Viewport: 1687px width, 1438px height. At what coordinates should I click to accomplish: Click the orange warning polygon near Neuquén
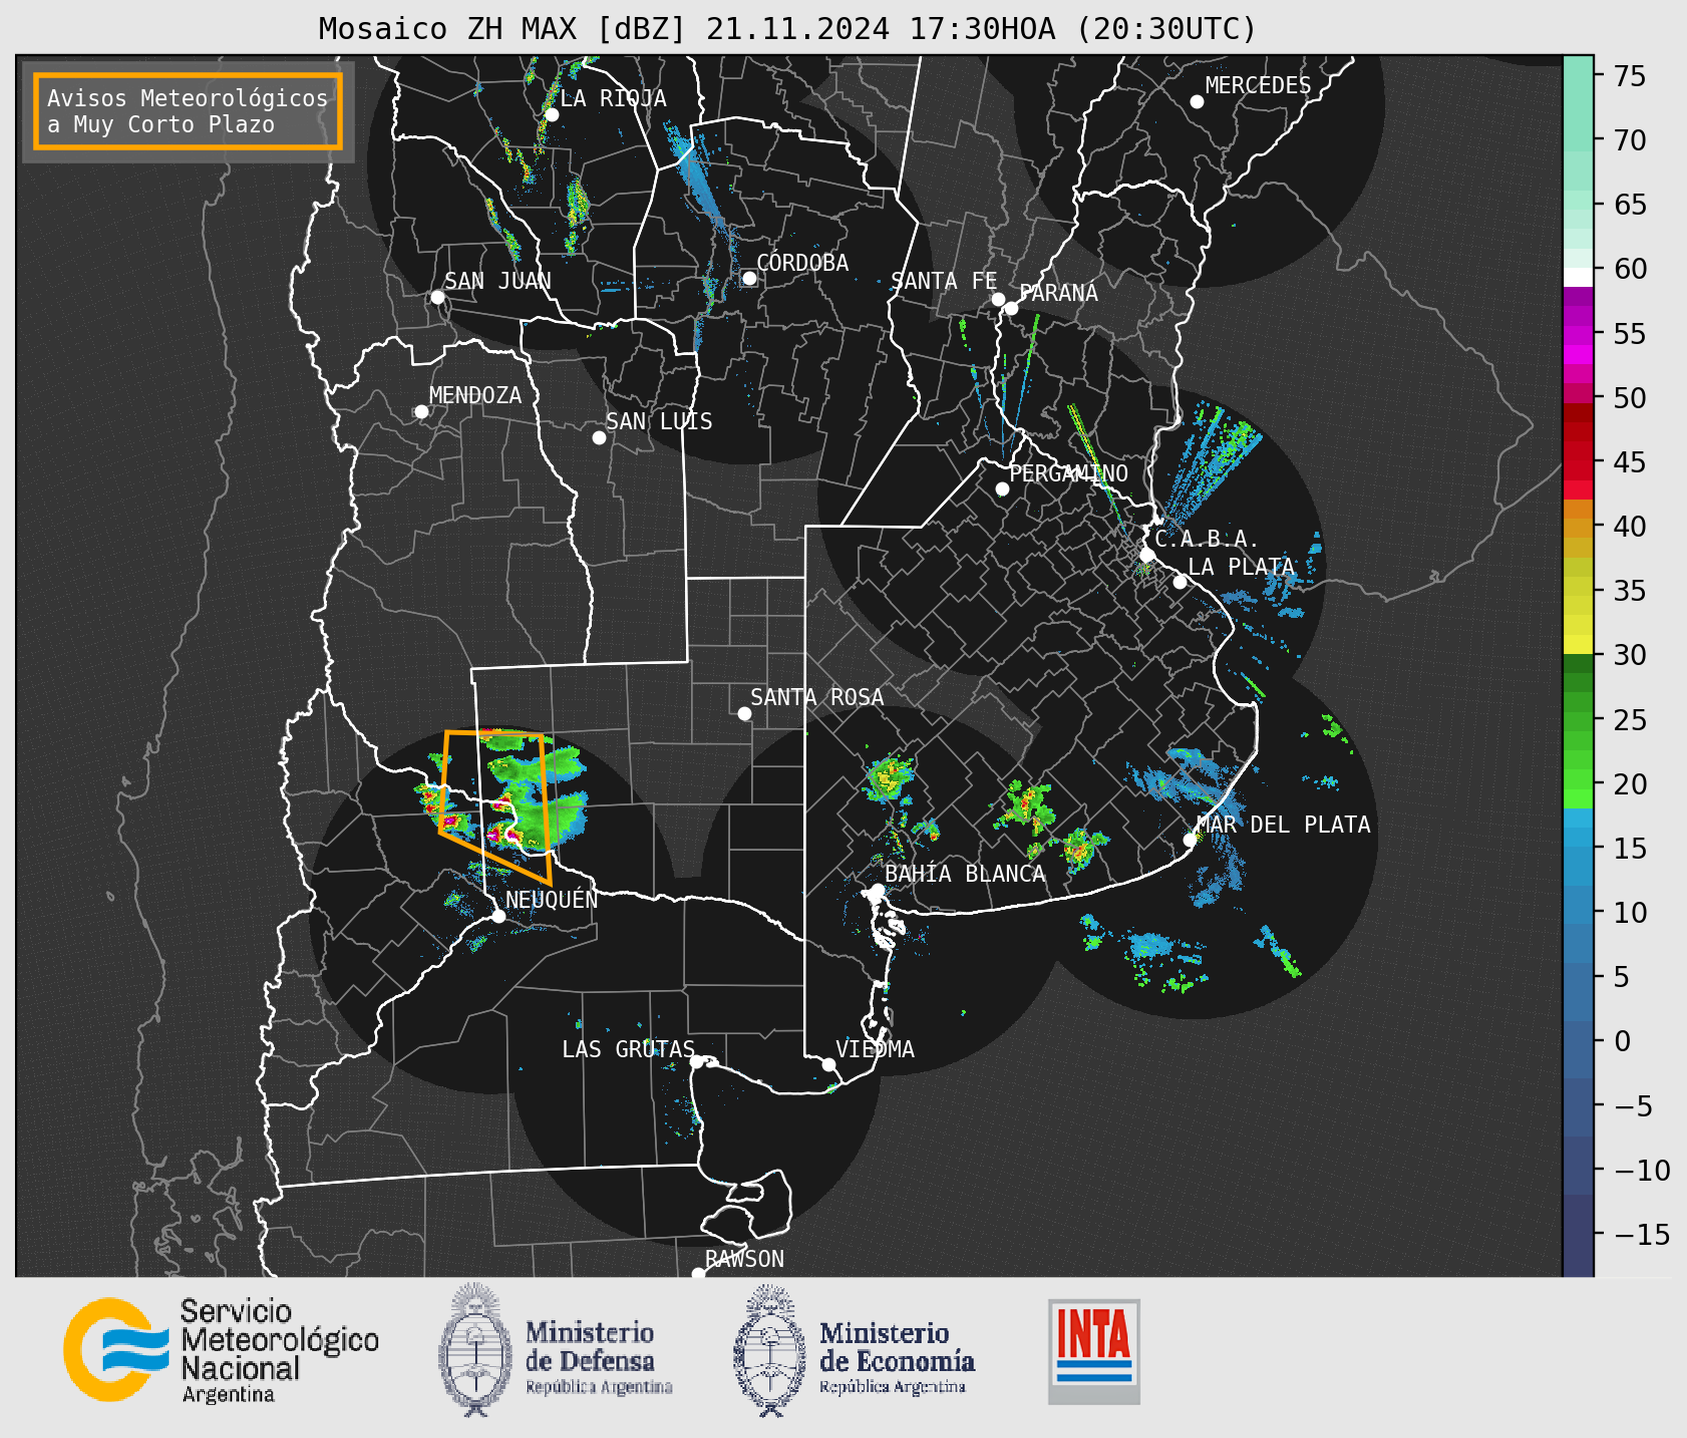point(495,806)
